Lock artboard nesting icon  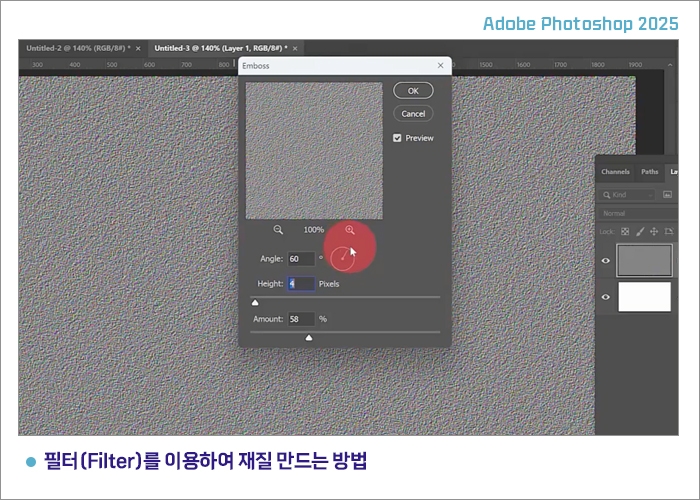pyautogui.click(x=669, y=231)
